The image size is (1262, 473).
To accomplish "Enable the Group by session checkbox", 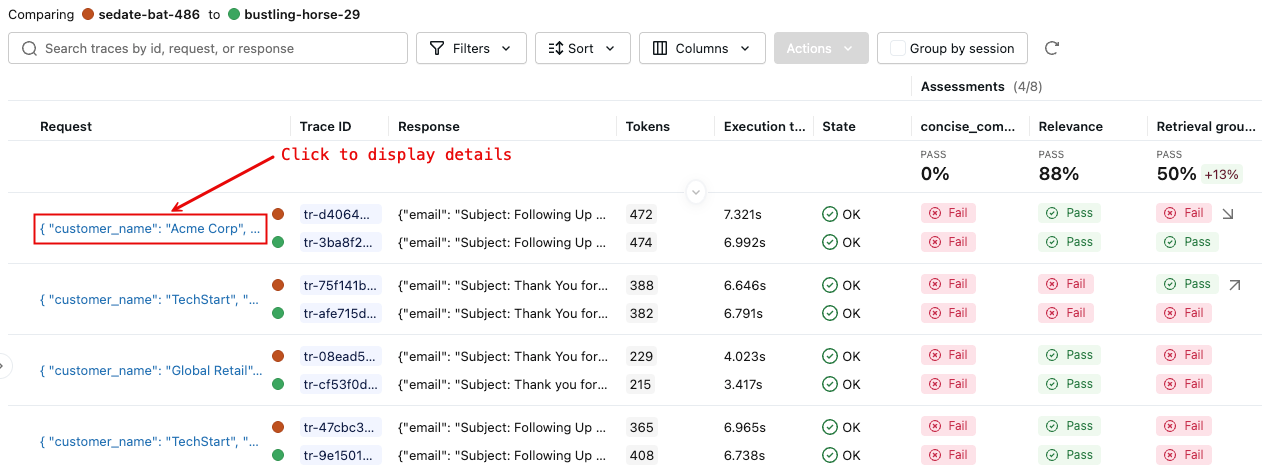I will click(898, 48).
